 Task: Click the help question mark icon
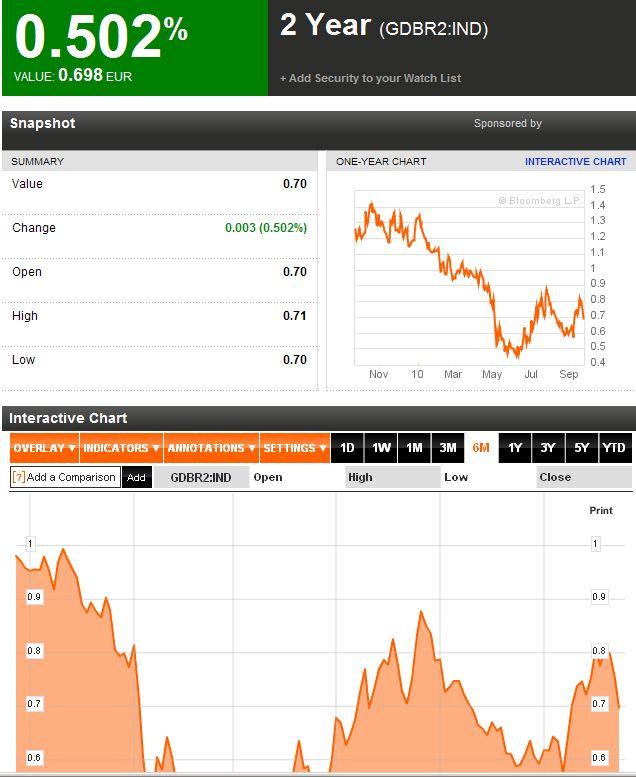click(x=18, y=477)
